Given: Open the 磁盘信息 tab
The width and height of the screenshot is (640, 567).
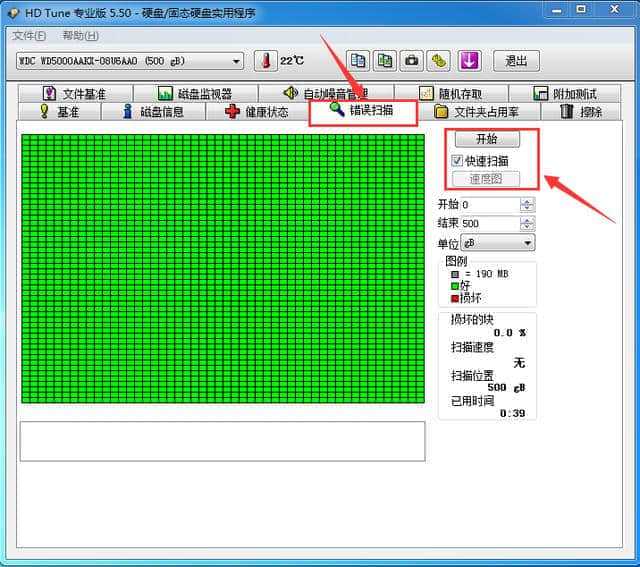Looking at the screenshot, I should pos(153,111).
